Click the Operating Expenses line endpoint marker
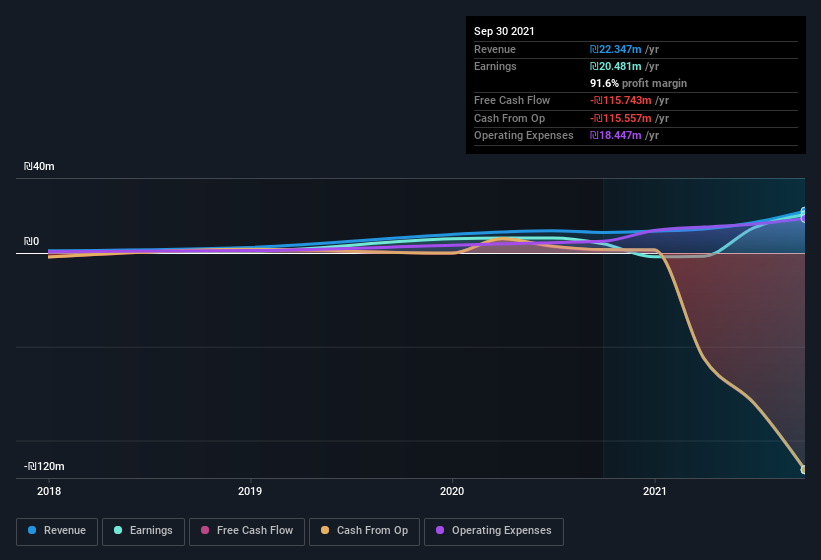The image size is (821, 560). pos(804,219)
